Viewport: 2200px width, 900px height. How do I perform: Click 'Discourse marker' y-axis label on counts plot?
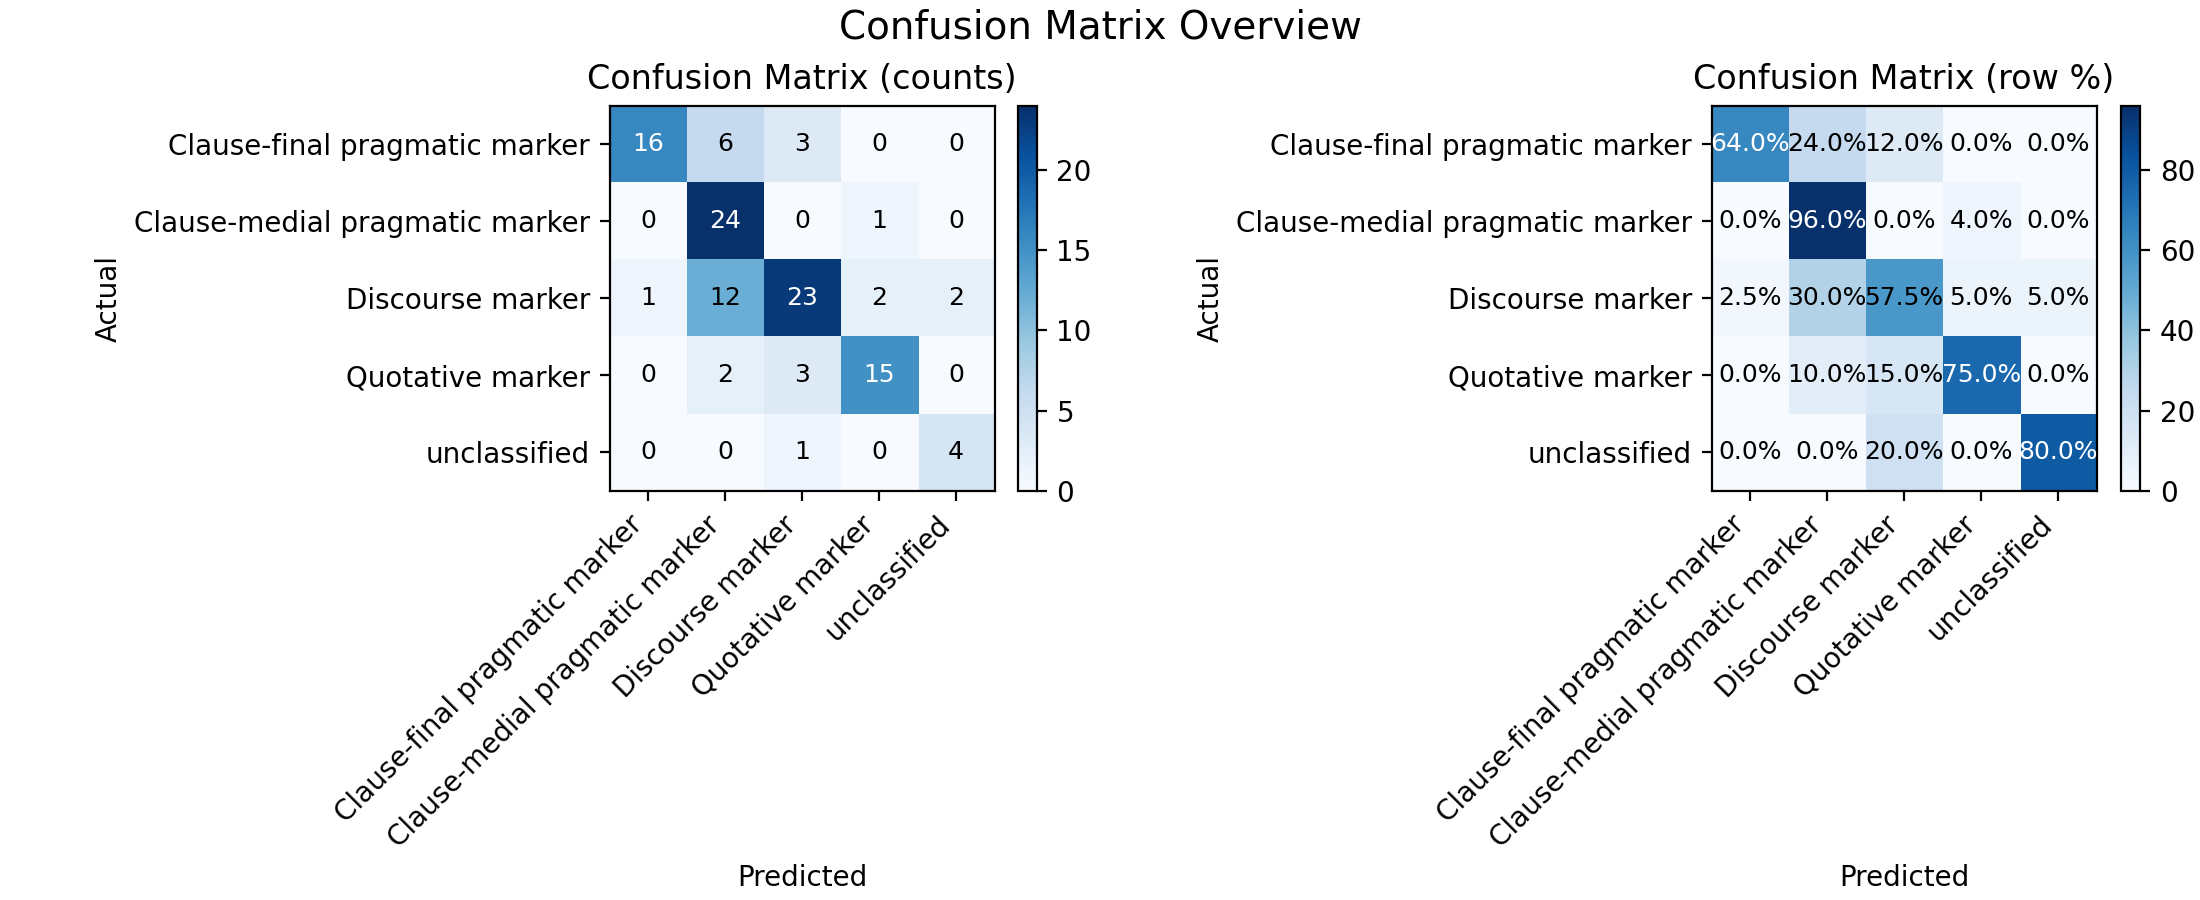click(x=468, y=299)
